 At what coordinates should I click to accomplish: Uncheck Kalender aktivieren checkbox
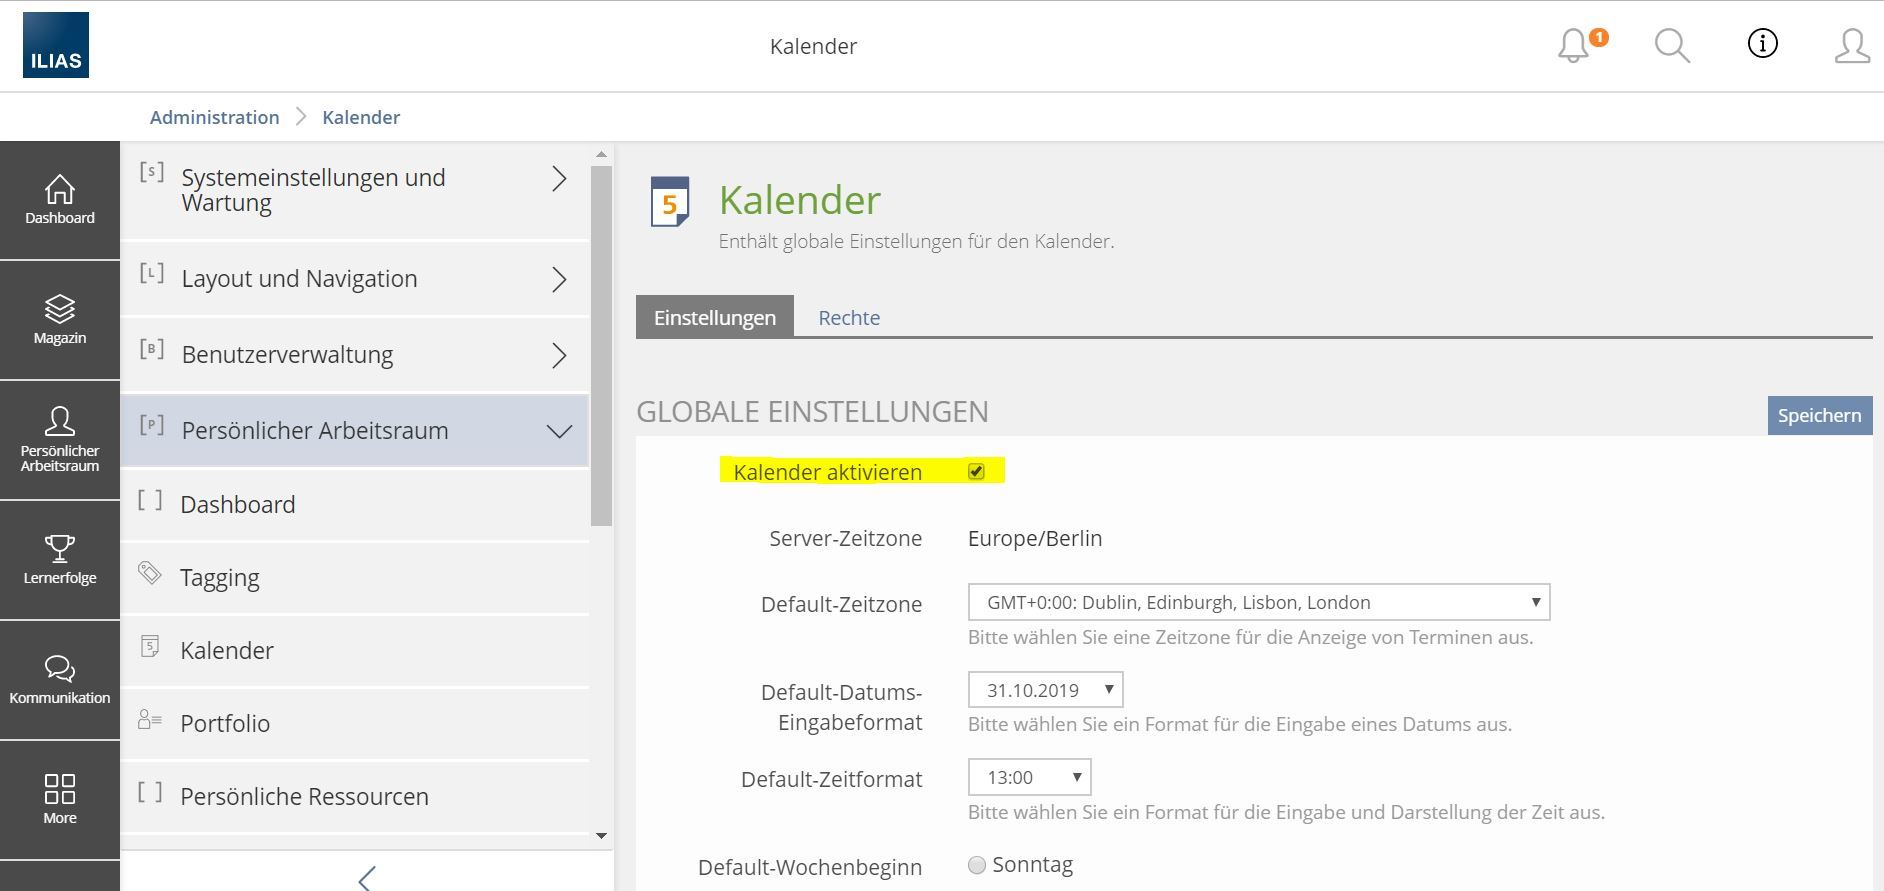(976, 472)
